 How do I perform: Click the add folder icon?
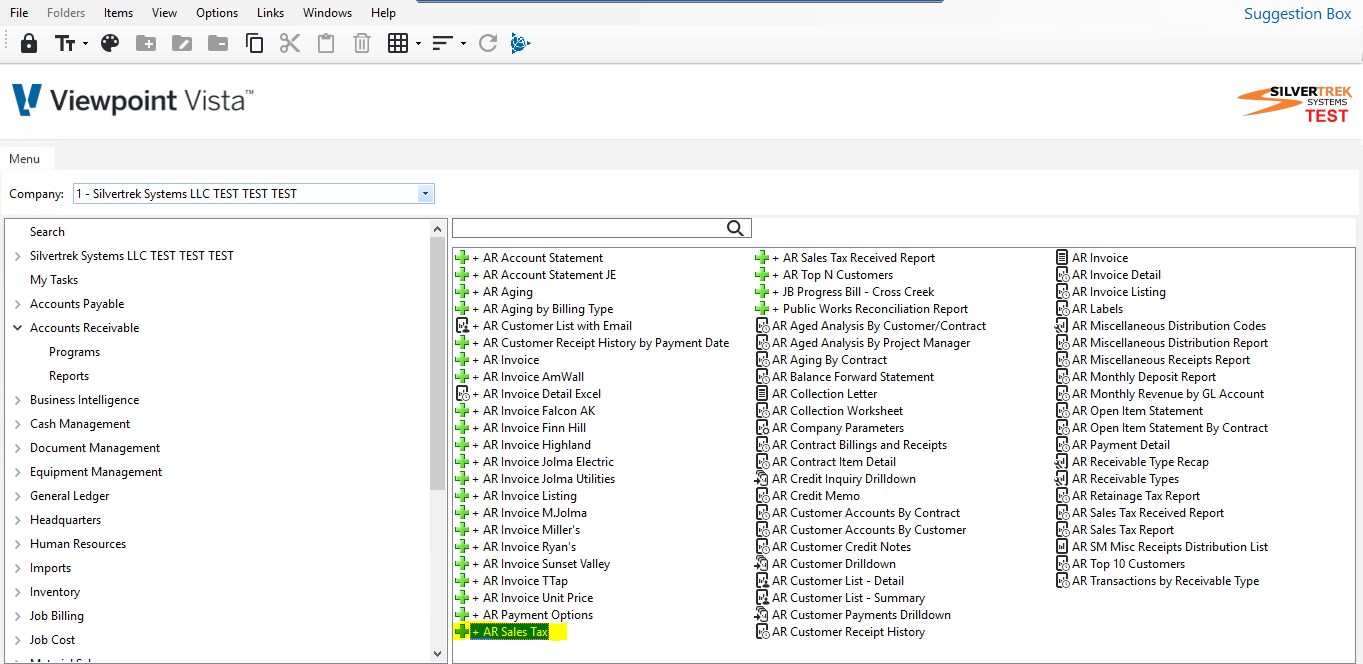tap(146, 43)
